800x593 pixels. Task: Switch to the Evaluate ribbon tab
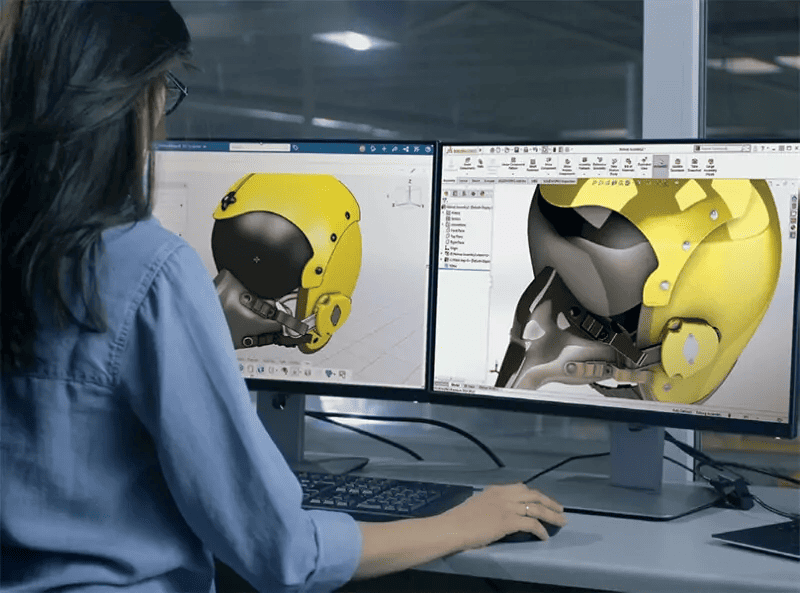point(487,180)
